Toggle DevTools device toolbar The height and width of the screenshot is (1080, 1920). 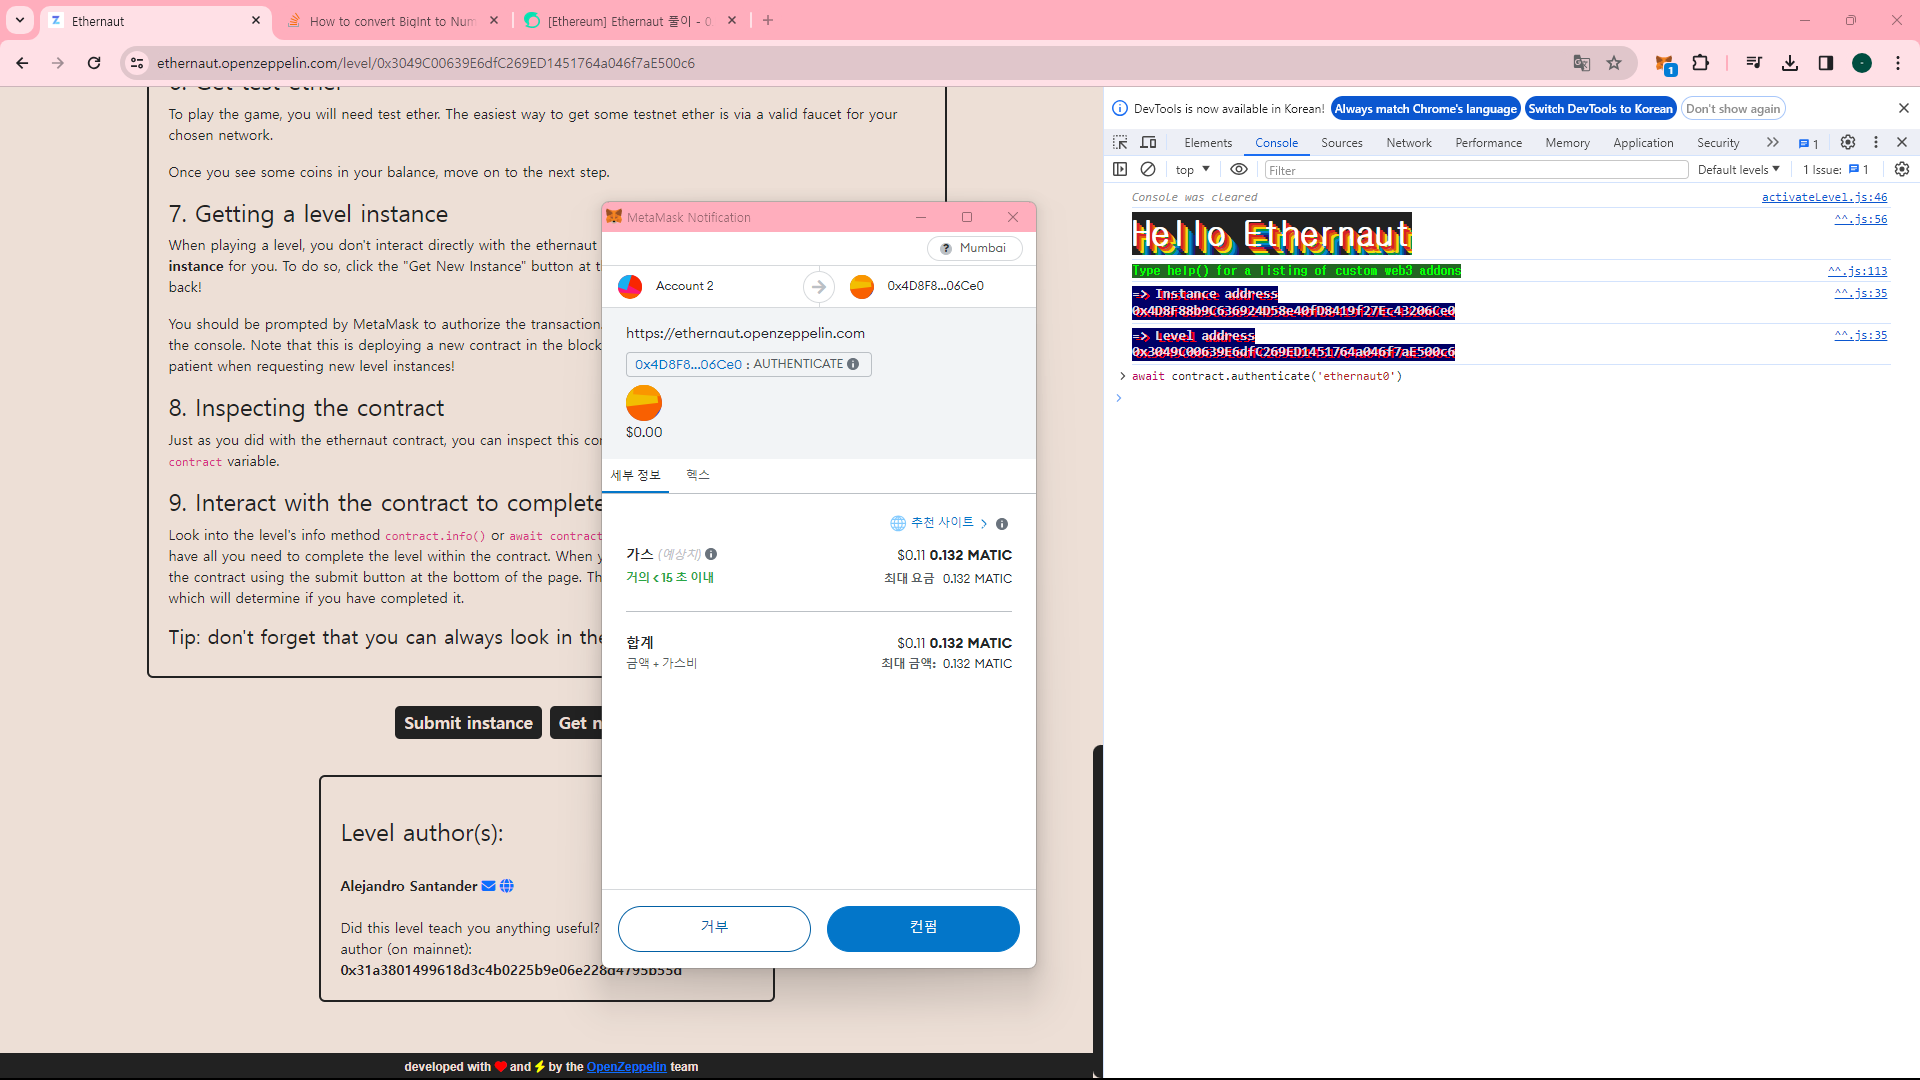coord(1148,142)
